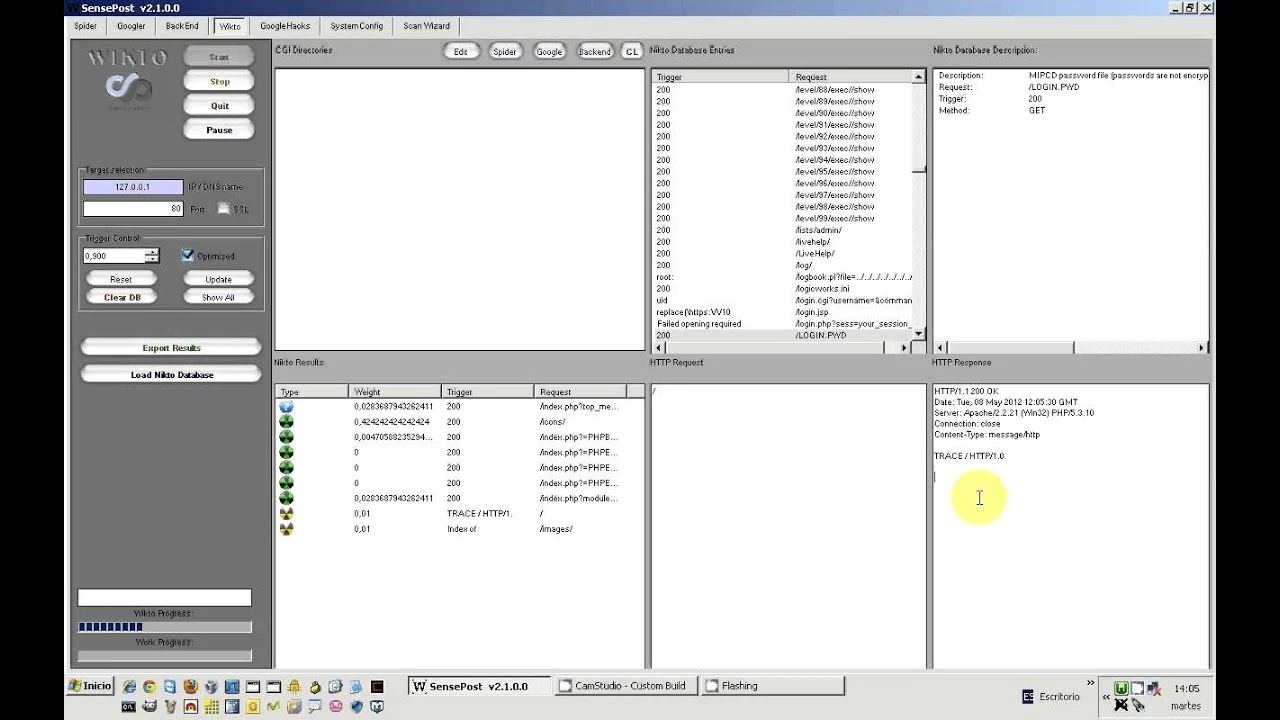Open the BackEnd tab

pyautogui.click(x=182, y=26)
